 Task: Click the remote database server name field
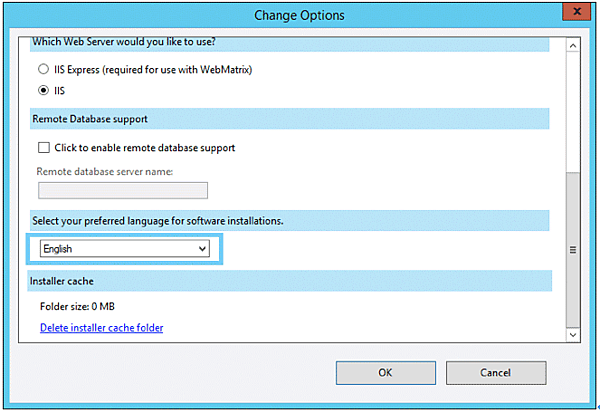(x=123, y=190)
